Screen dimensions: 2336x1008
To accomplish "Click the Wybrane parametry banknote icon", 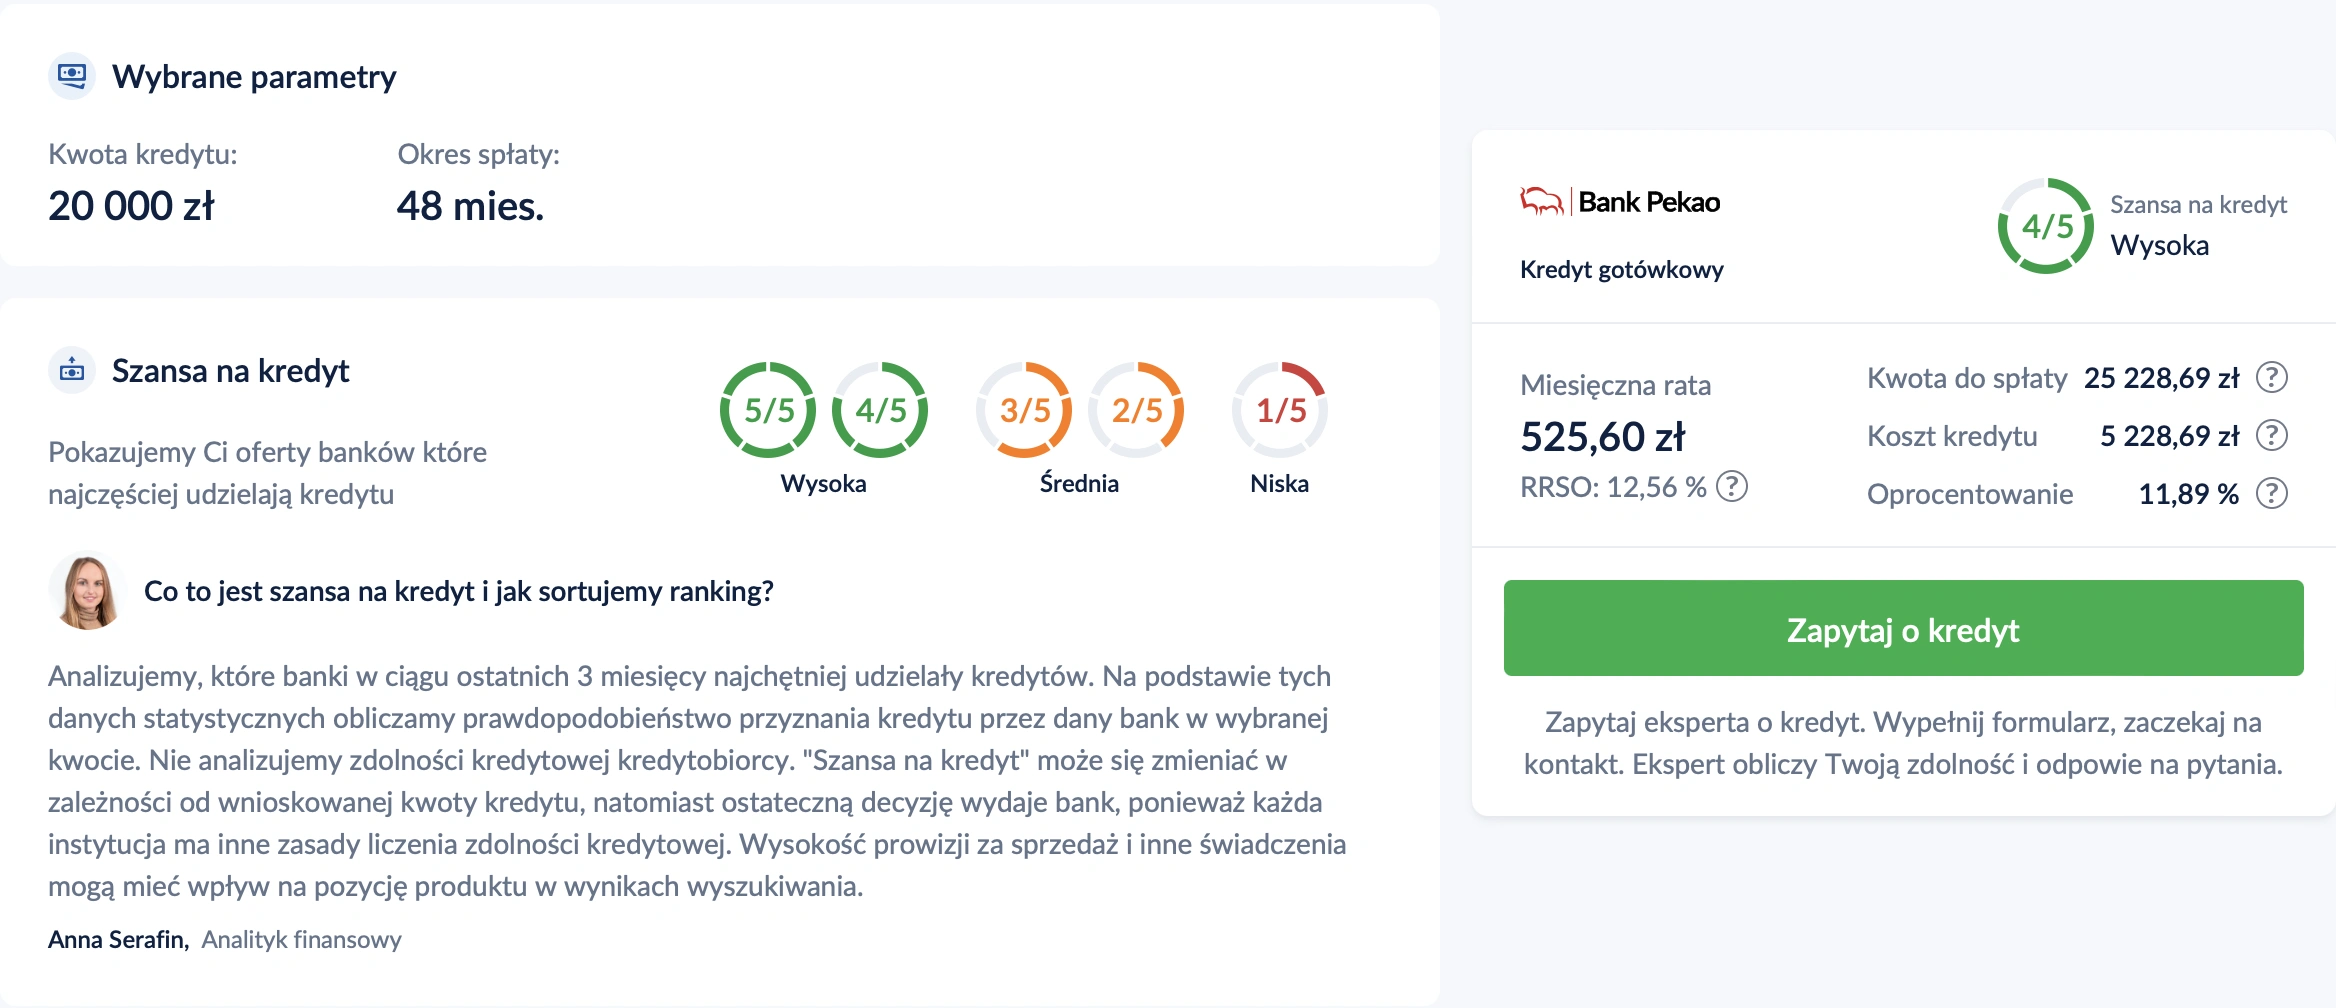I will pos(72,76).
